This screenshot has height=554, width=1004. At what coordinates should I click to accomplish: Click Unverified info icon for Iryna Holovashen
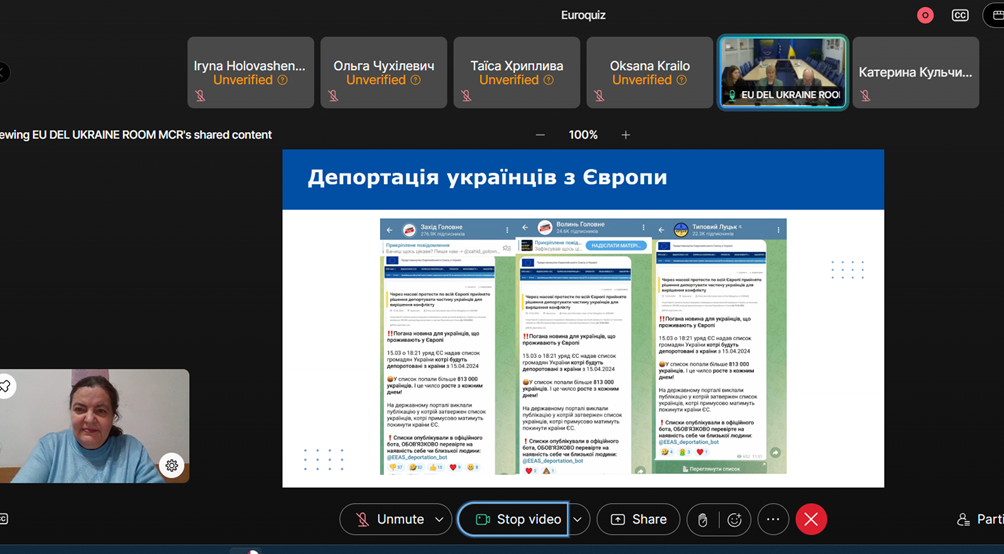click(282, 80)
